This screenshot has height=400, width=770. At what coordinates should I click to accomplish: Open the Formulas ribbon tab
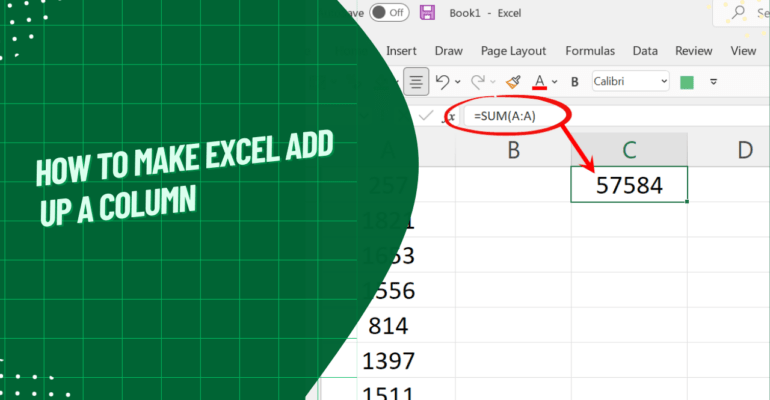[590, 51]
